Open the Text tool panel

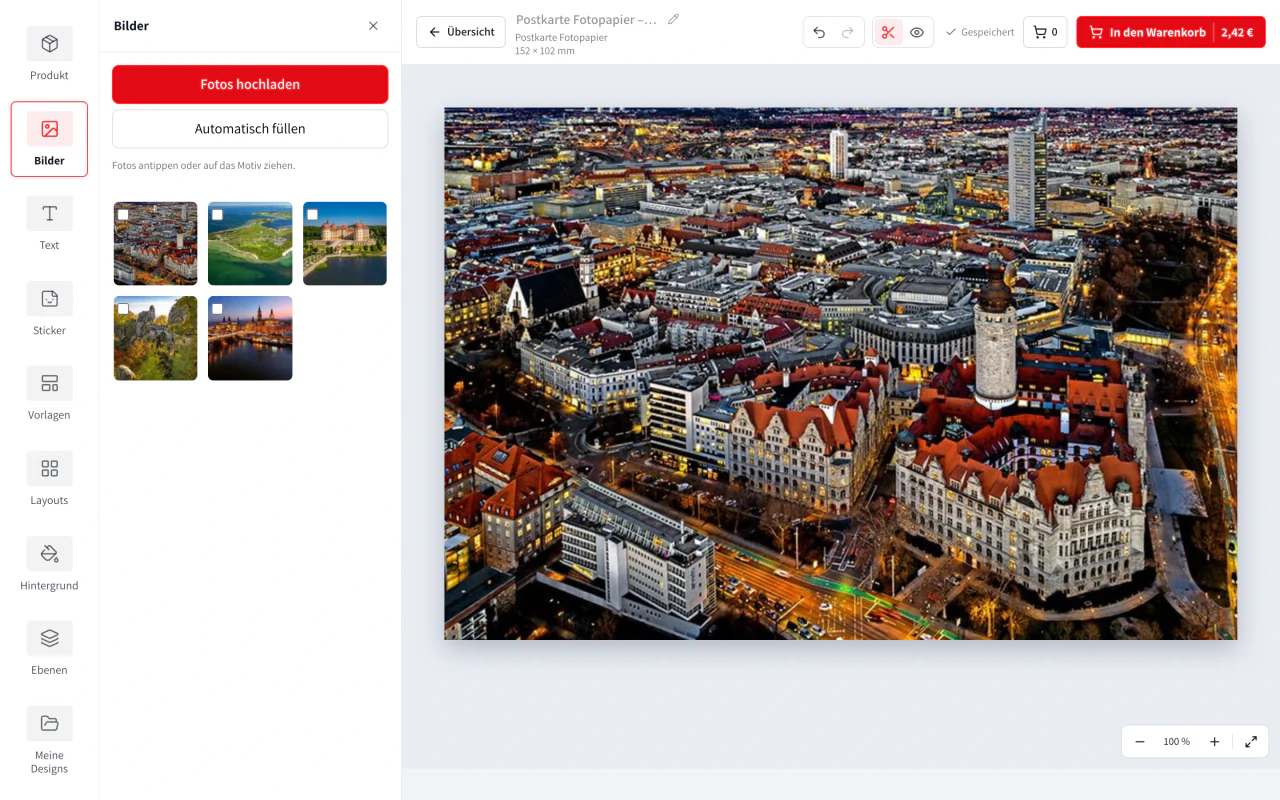tap(49, 225)
